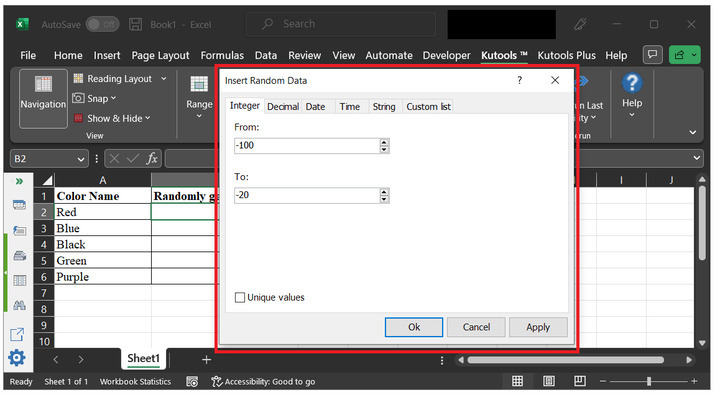Switch to Page Break Preview icon
This screenshot has height=395, width=715.
click(580, 381)
